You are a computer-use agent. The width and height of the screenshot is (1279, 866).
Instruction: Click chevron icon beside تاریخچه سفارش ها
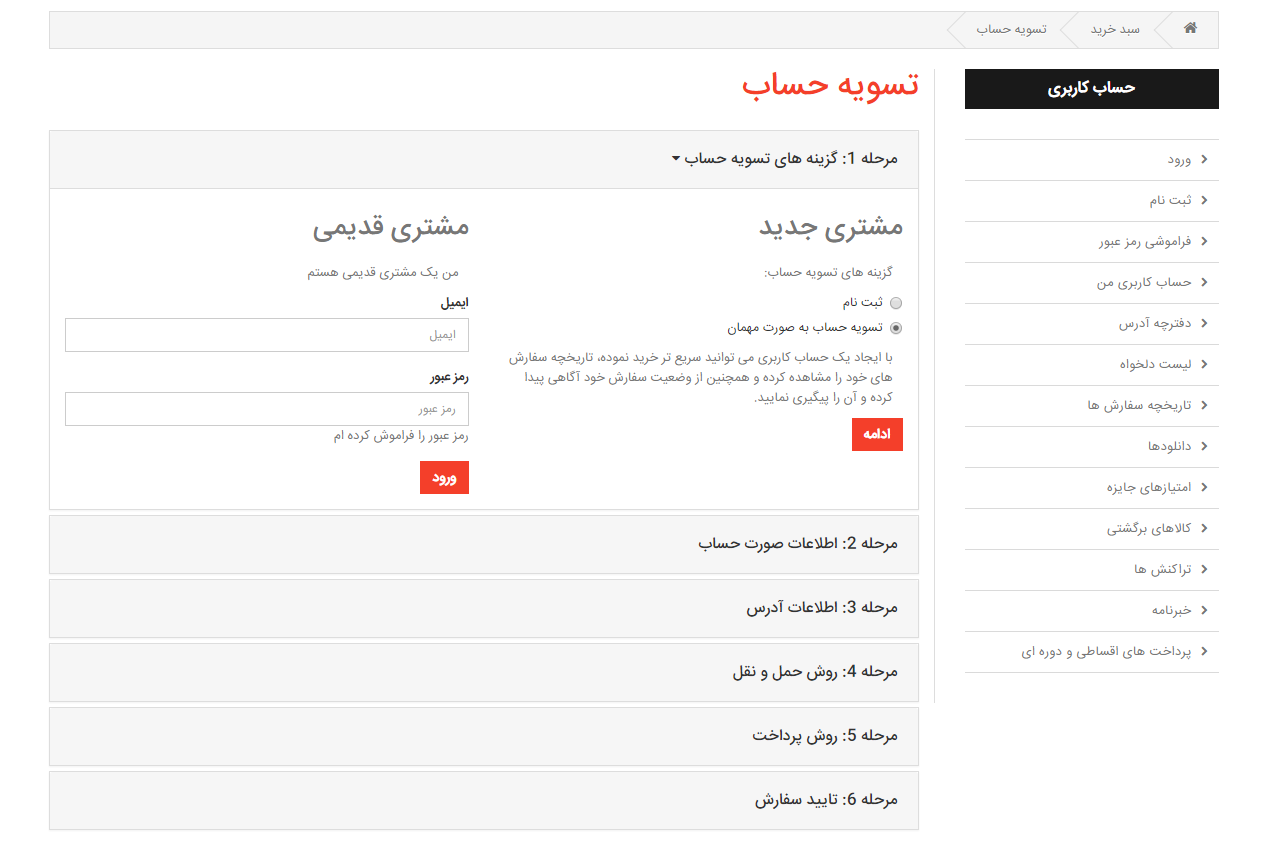tap(1203, 406)
